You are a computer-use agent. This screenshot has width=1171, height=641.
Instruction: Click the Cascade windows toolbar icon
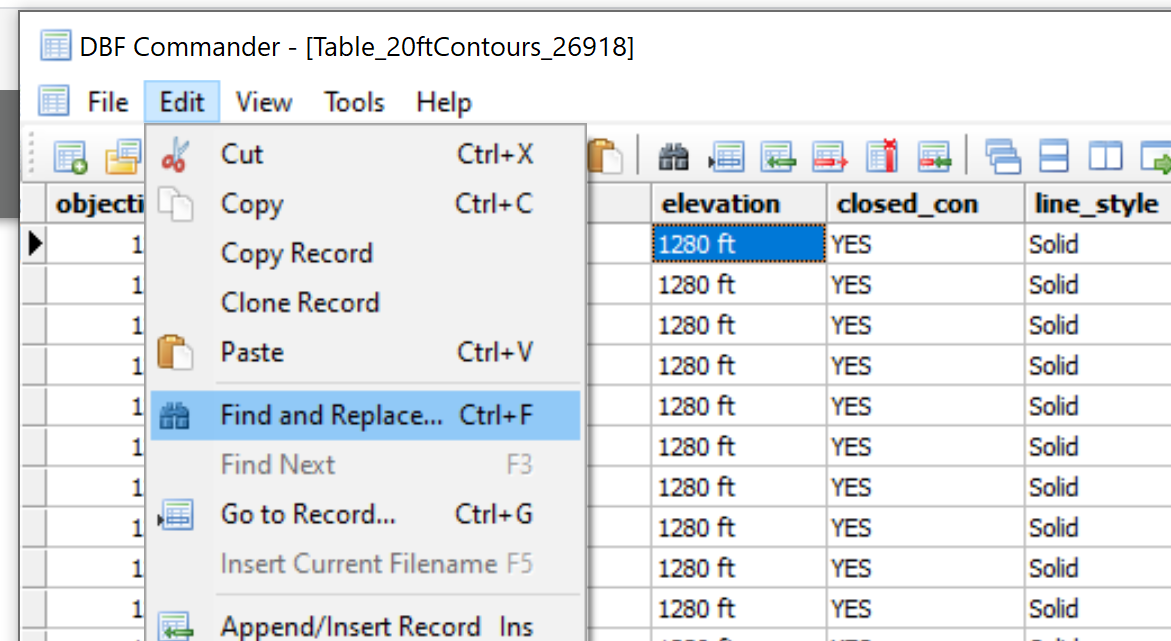point(1002,157)
